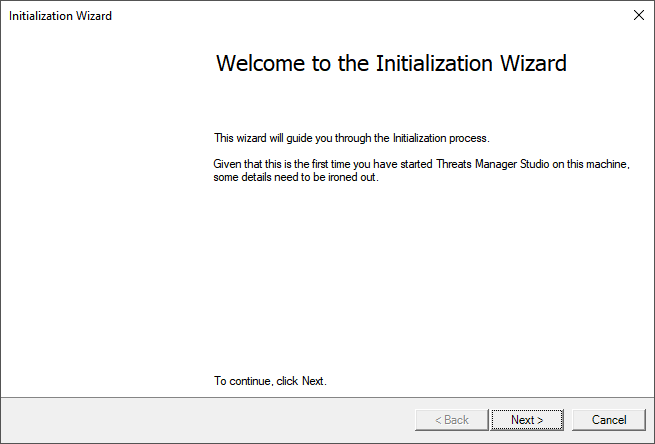Click the word "Next" in the continue hint

coord(312,381)
